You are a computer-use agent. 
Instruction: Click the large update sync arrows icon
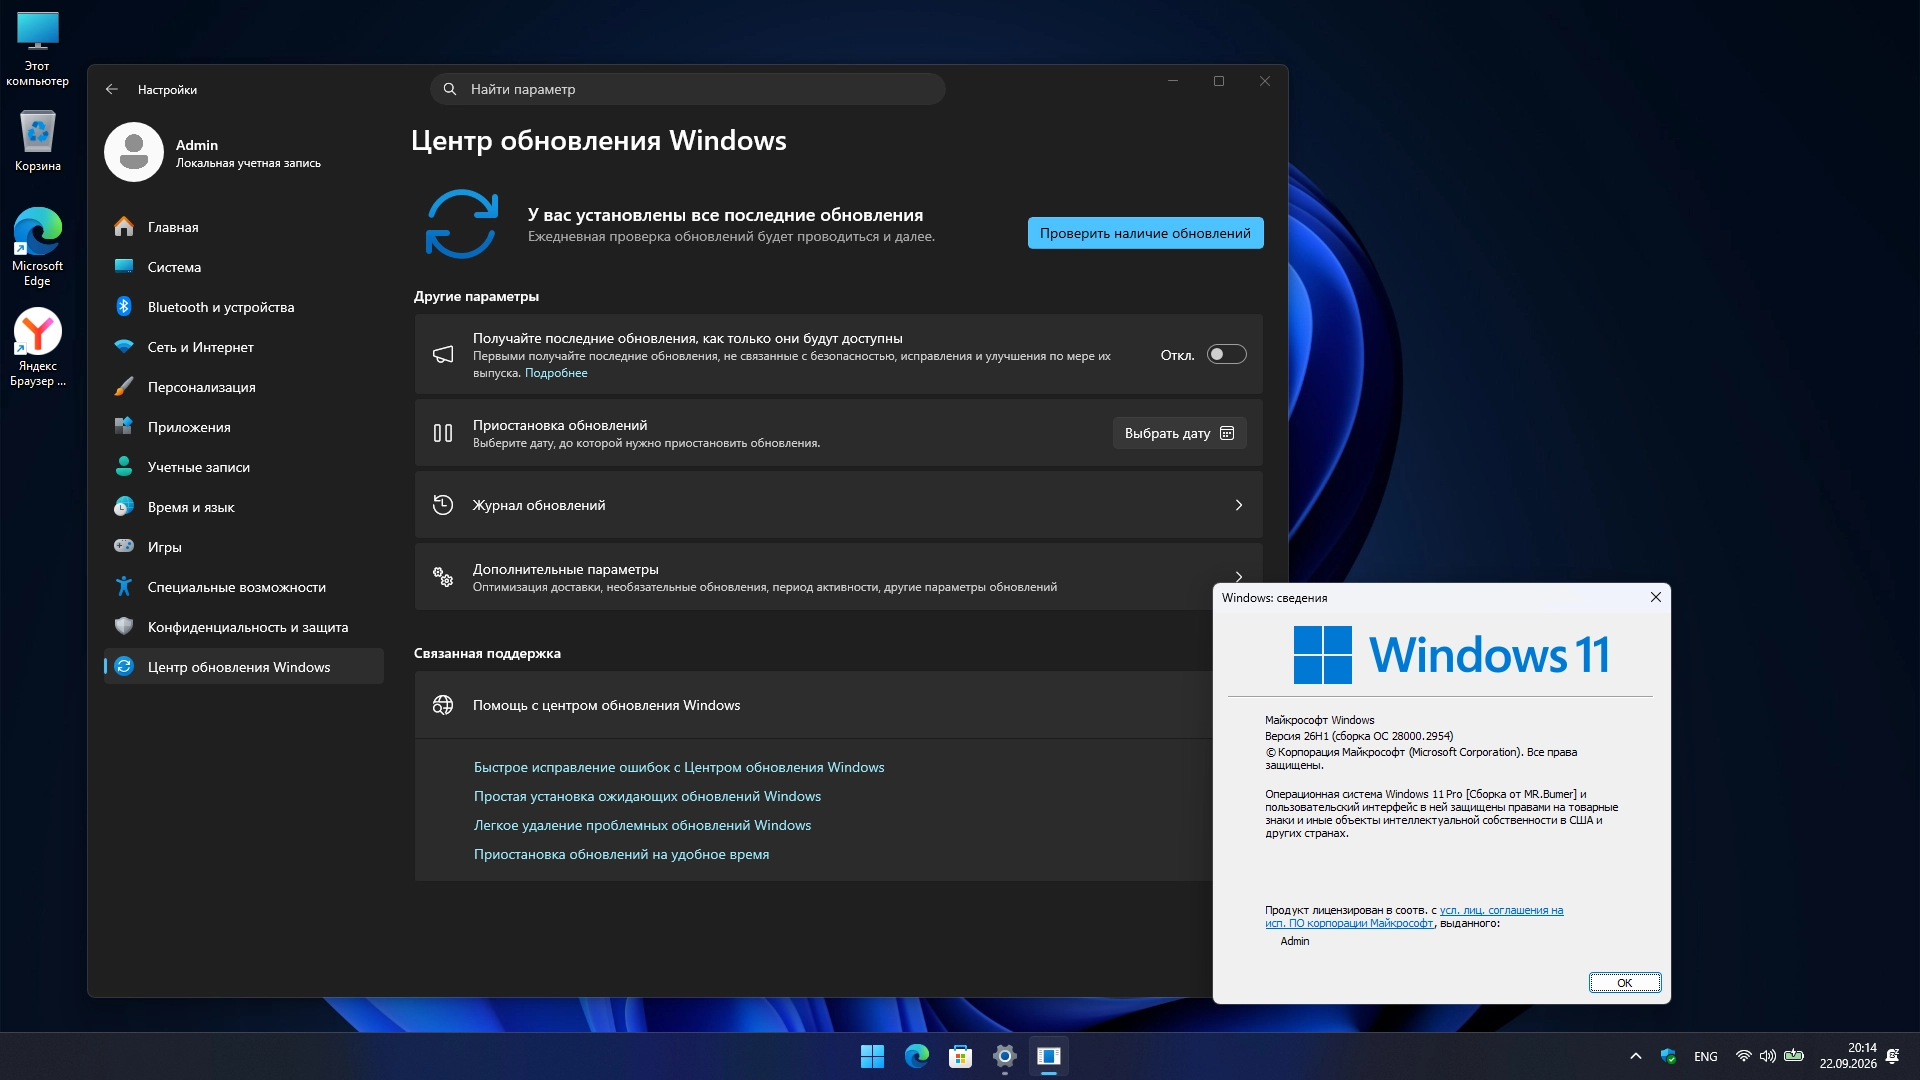461,224
